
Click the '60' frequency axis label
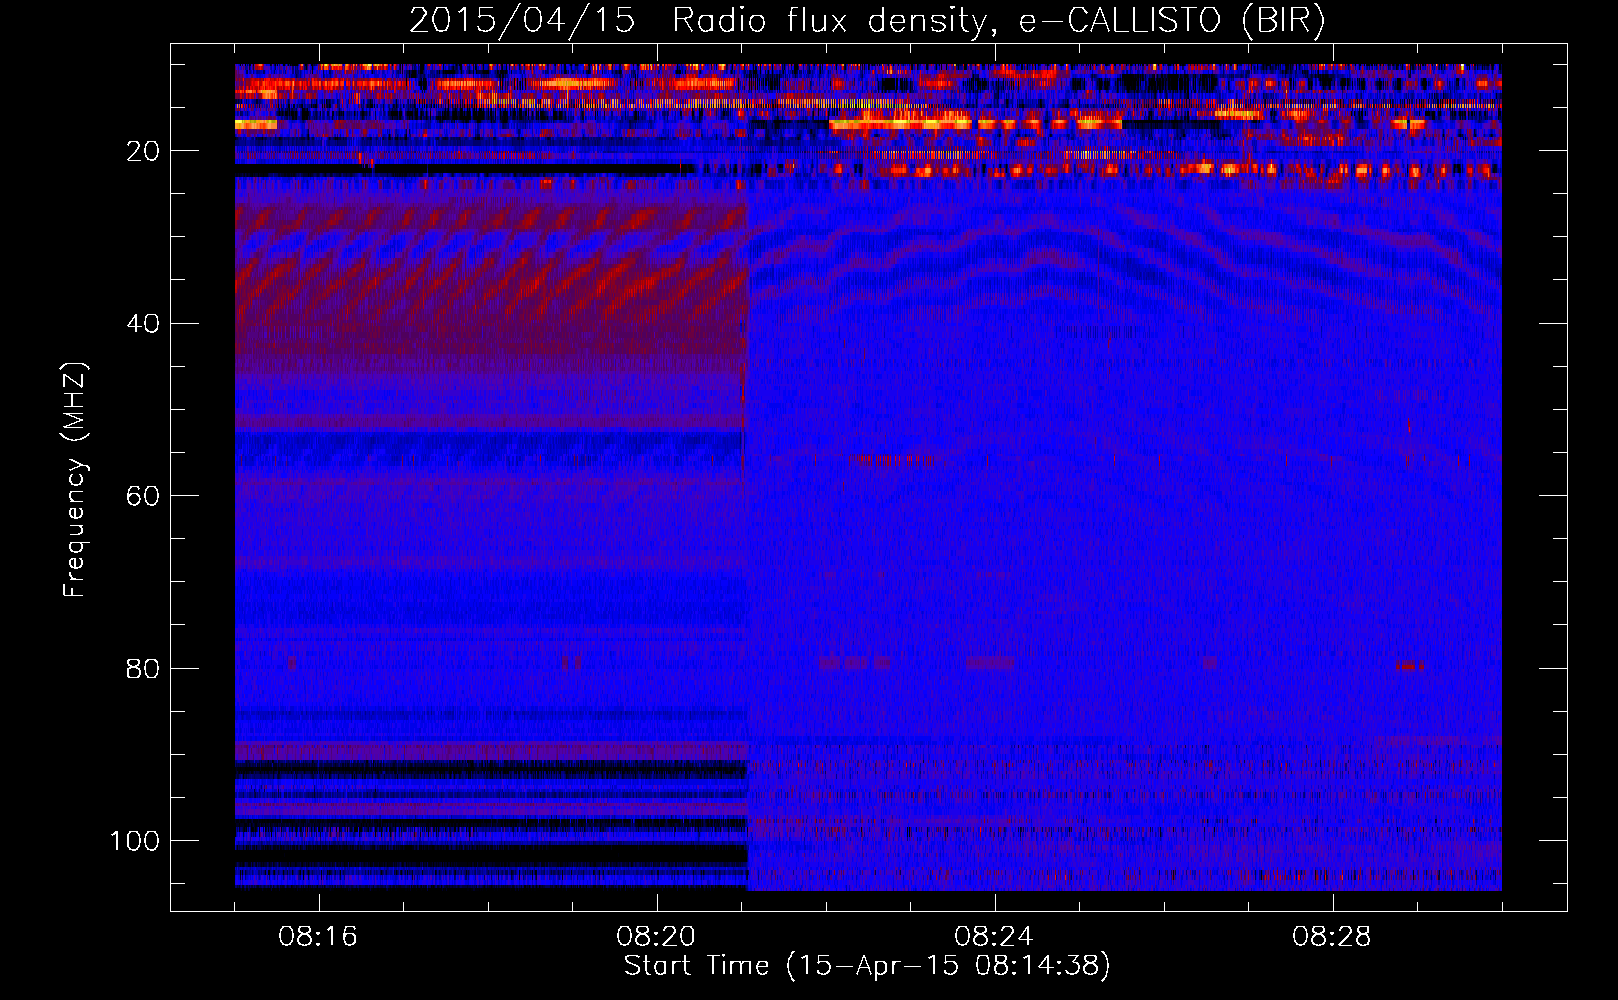(143, 497)
